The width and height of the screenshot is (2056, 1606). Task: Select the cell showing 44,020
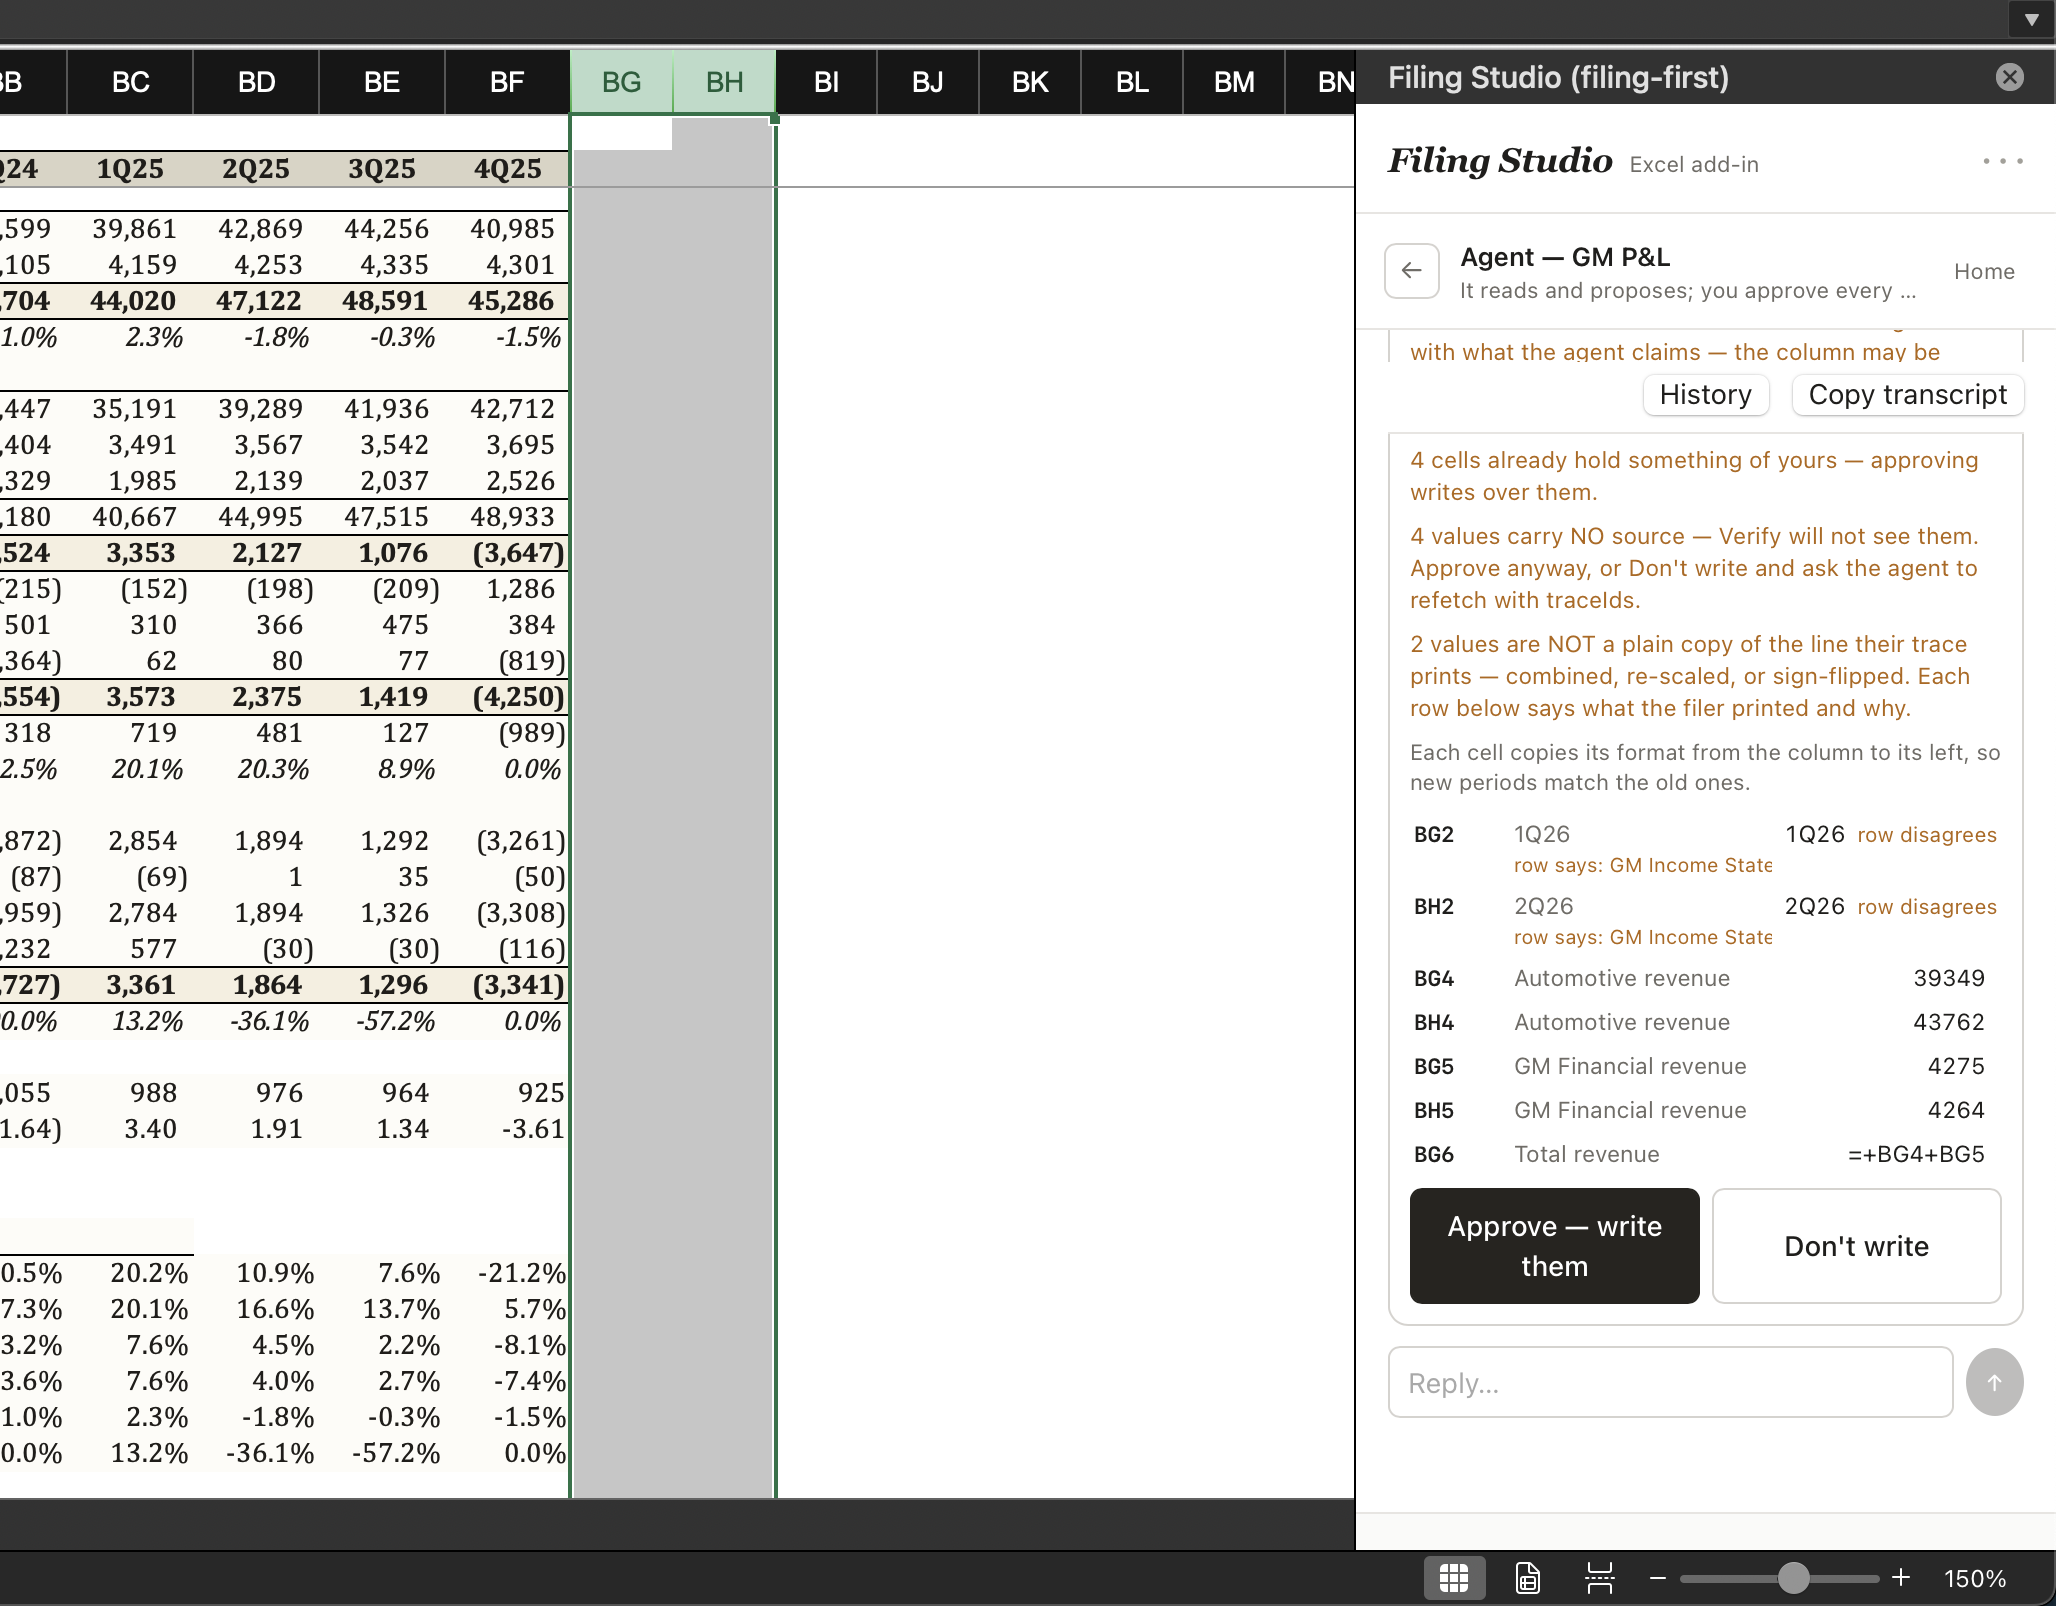(x=131, y=301)
